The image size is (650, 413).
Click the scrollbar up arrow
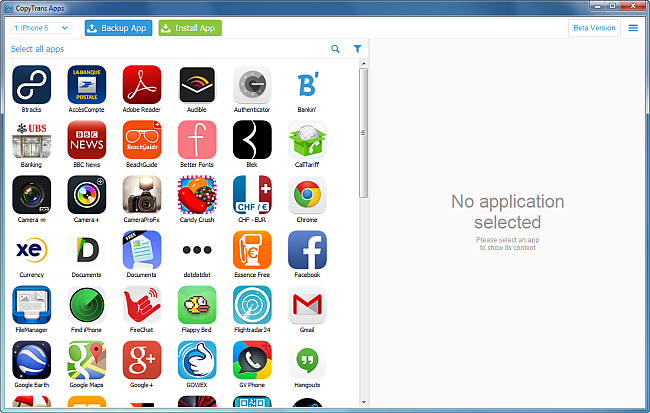(x=364, y=63)
